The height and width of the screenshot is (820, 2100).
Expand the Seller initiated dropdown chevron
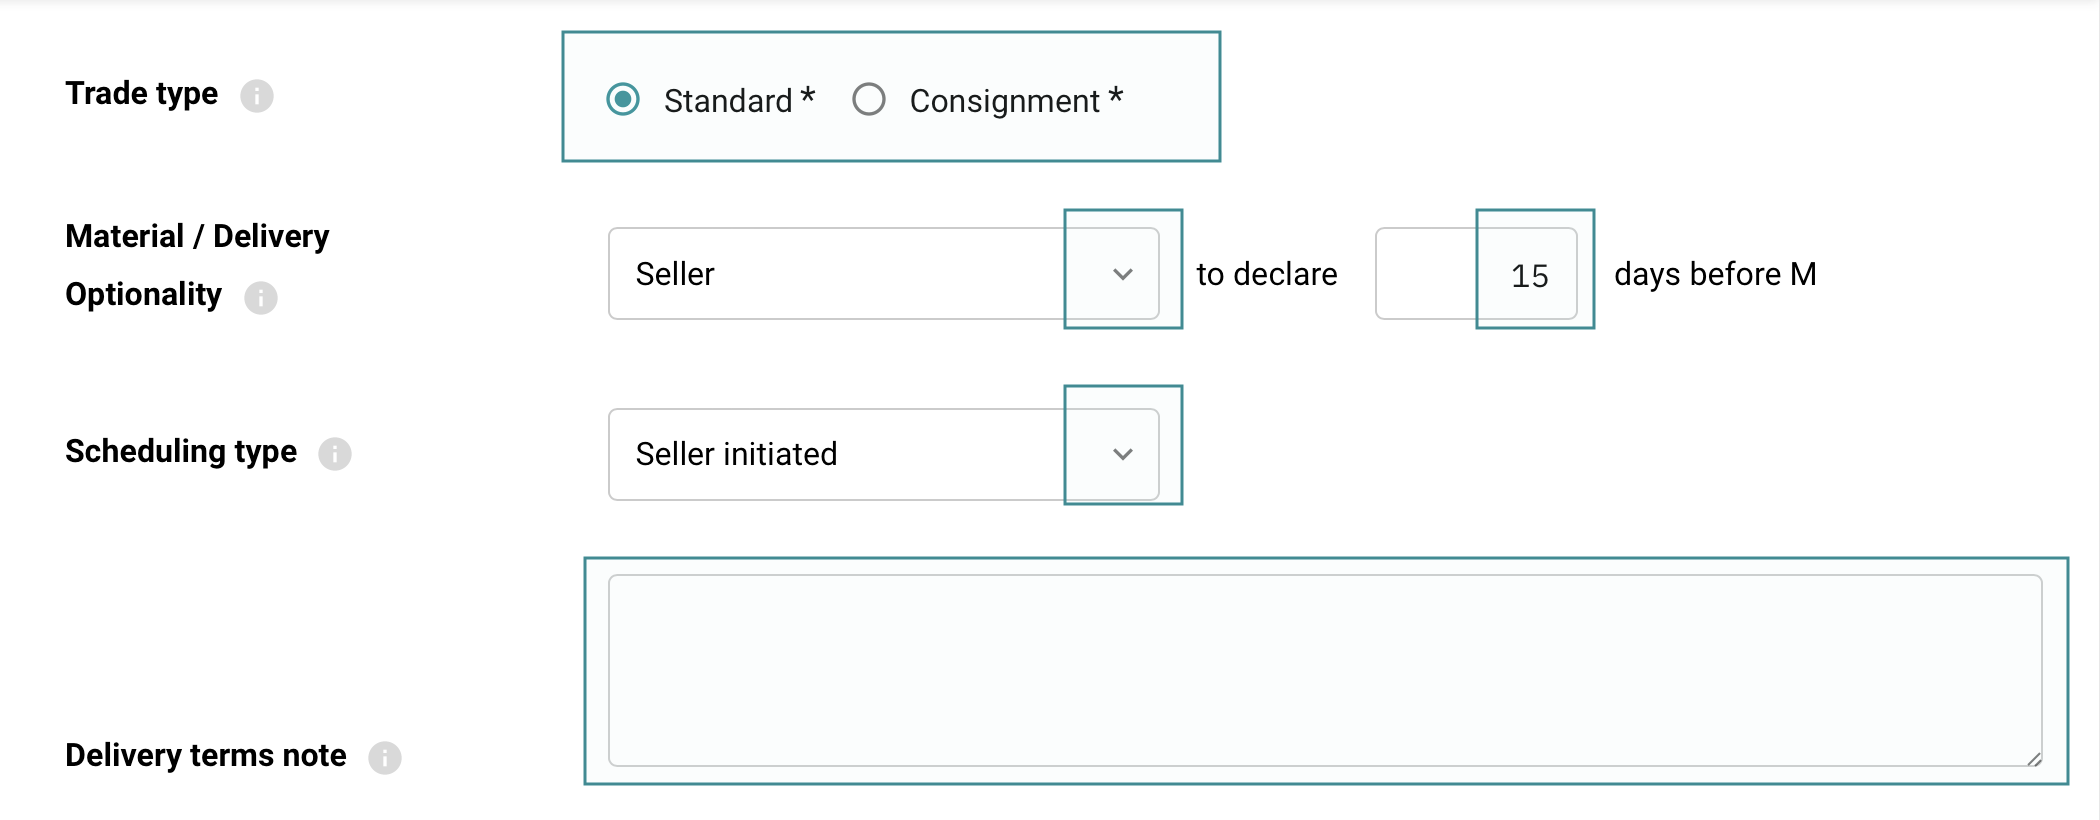click(1123, 454)
